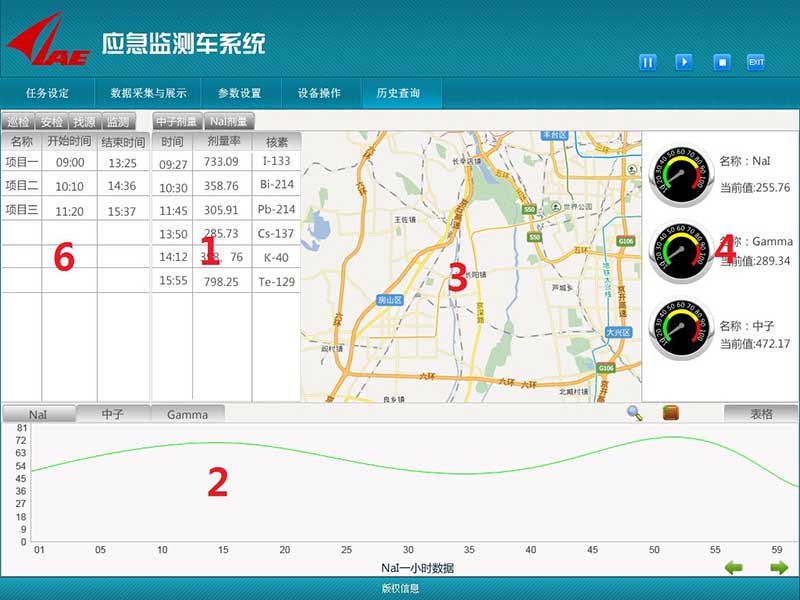Click the brown box icon above chart
Screen dimensions: 800x600
coord(670,413)
